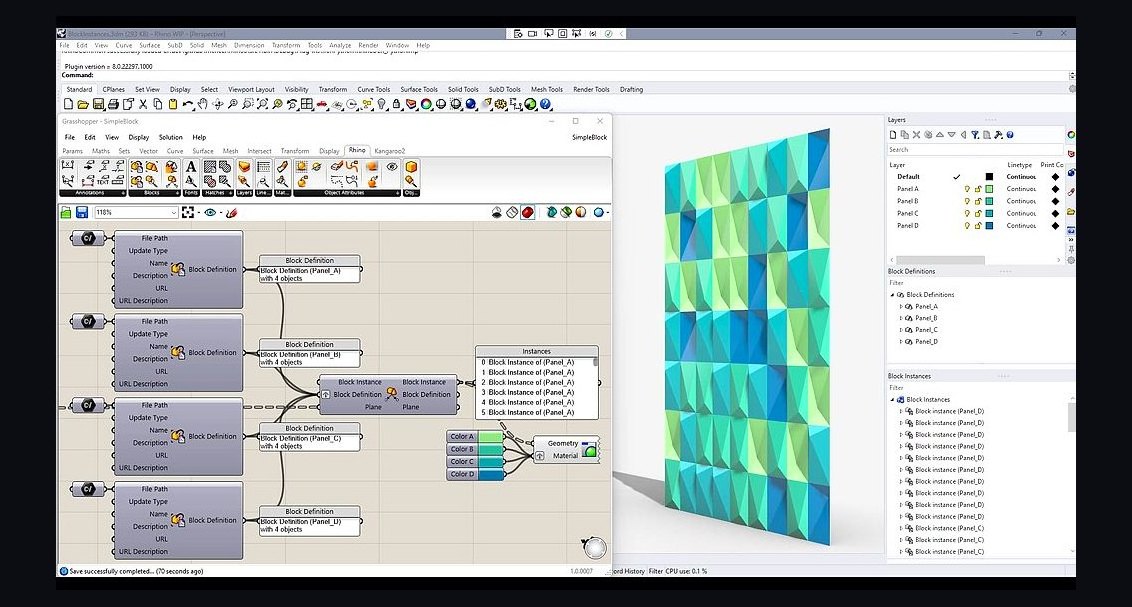The width and height of the screenshot is (1132, 607).
Task: Click the Grasshopper canvas compass widget
Action: coord(594,548)
